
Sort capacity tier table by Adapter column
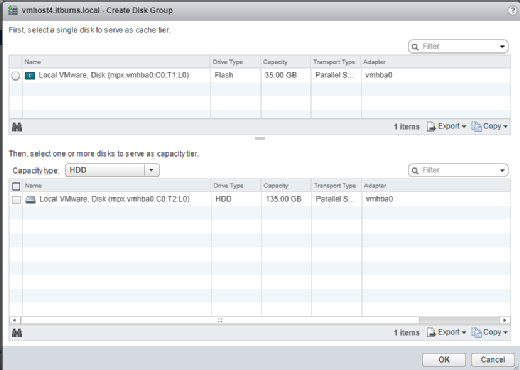click(x=436, y=186)
